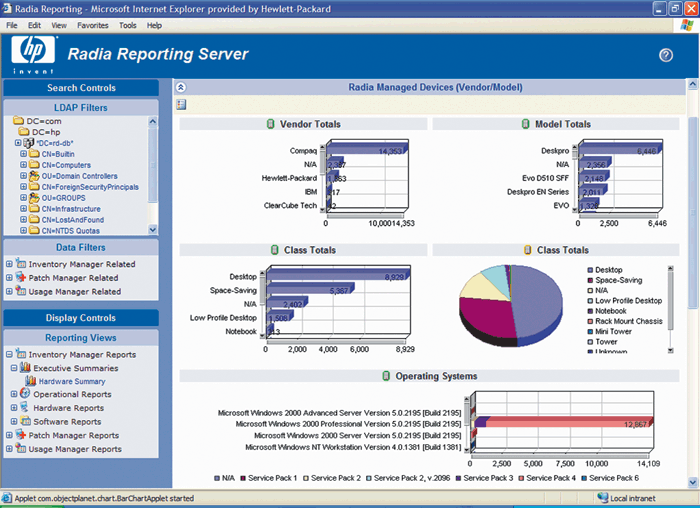Screen dimensions: 700x508
Task: Click the Vendor Totals chart icon
Action: tap(271, 124)
